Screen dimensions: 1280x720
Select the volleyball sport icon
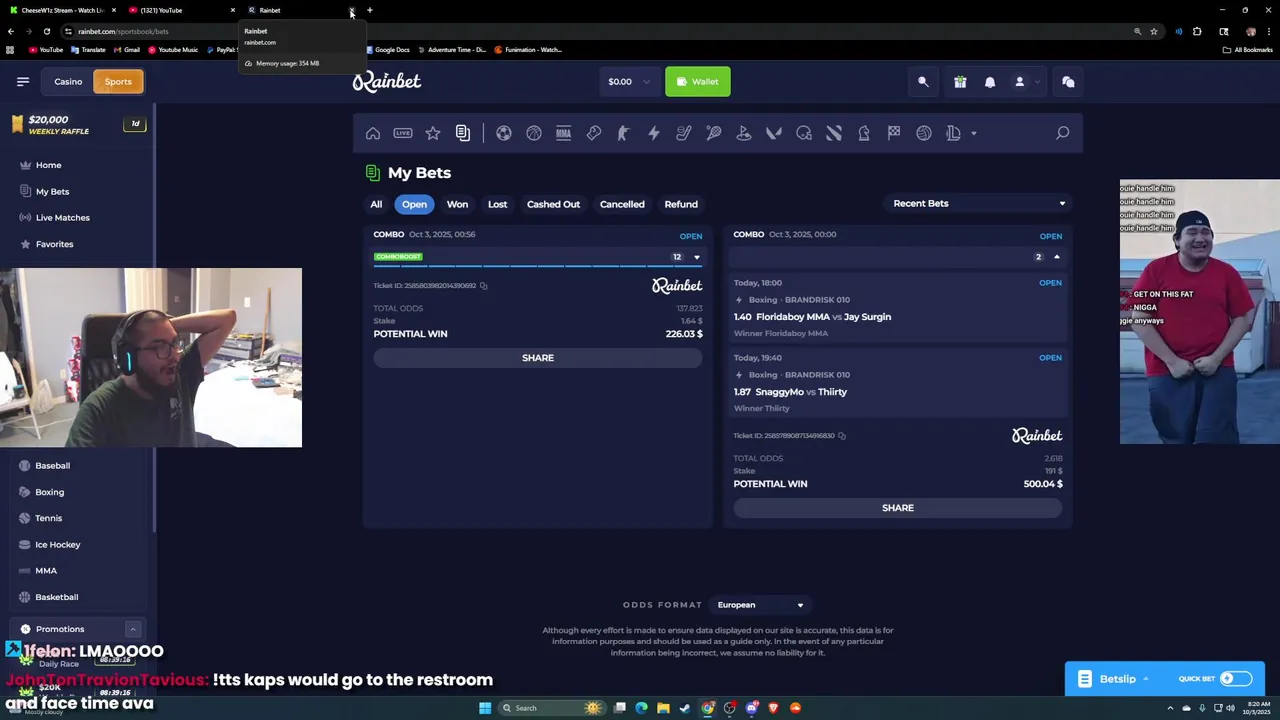[924, 133]
